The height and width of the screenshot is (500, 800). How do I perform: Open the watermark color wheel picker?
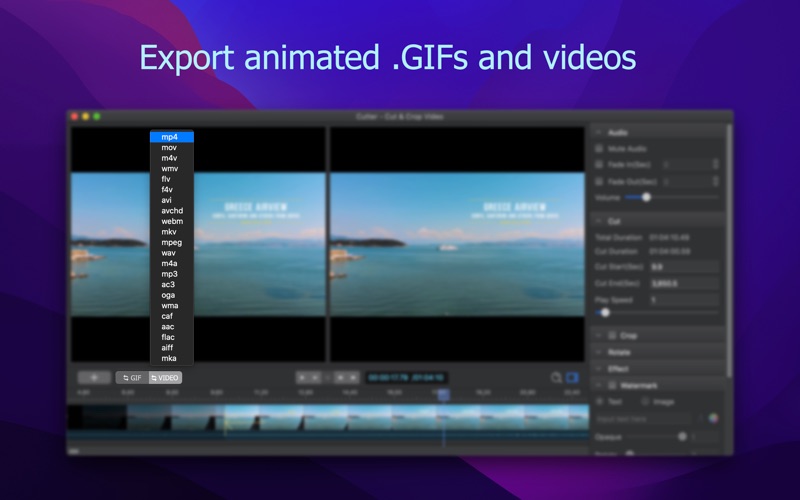click(x=713, y=418)
